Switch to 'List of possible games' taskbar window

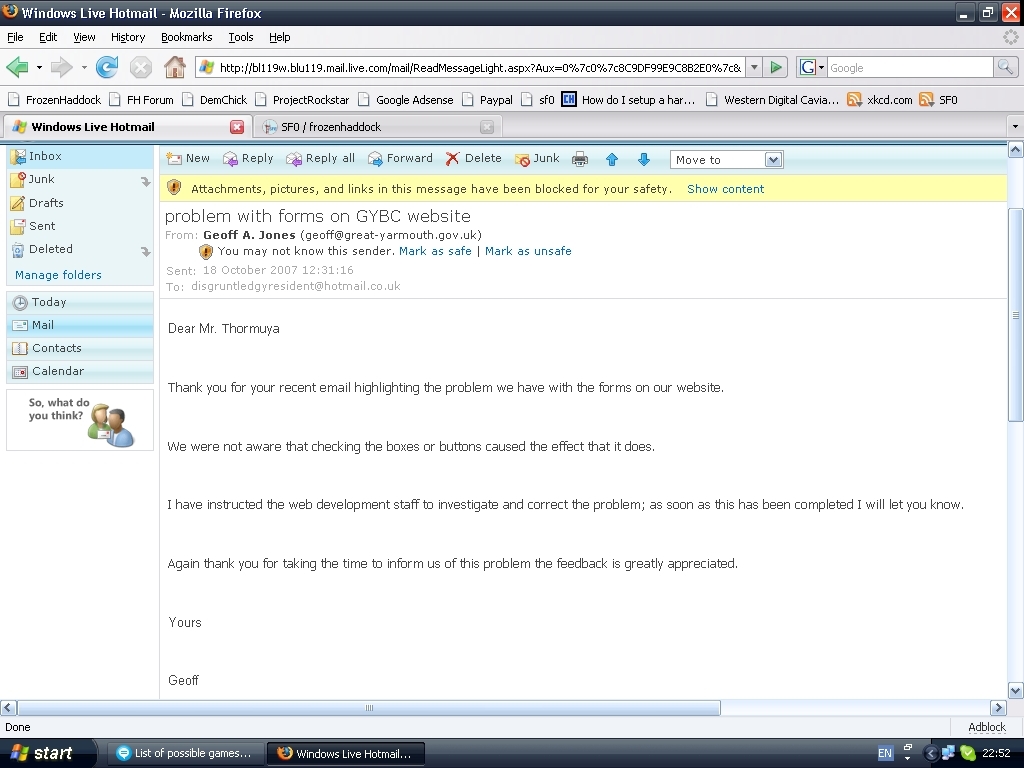point(184,753)
